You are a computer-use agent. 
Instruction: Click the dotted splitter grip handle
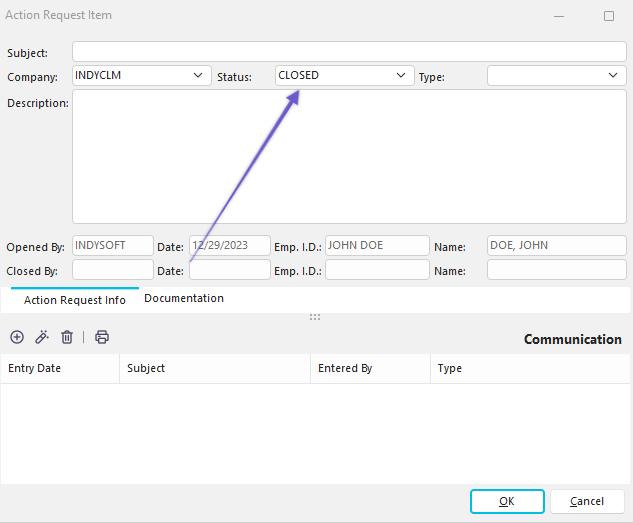pyautogui.click(x=315, y=317)
